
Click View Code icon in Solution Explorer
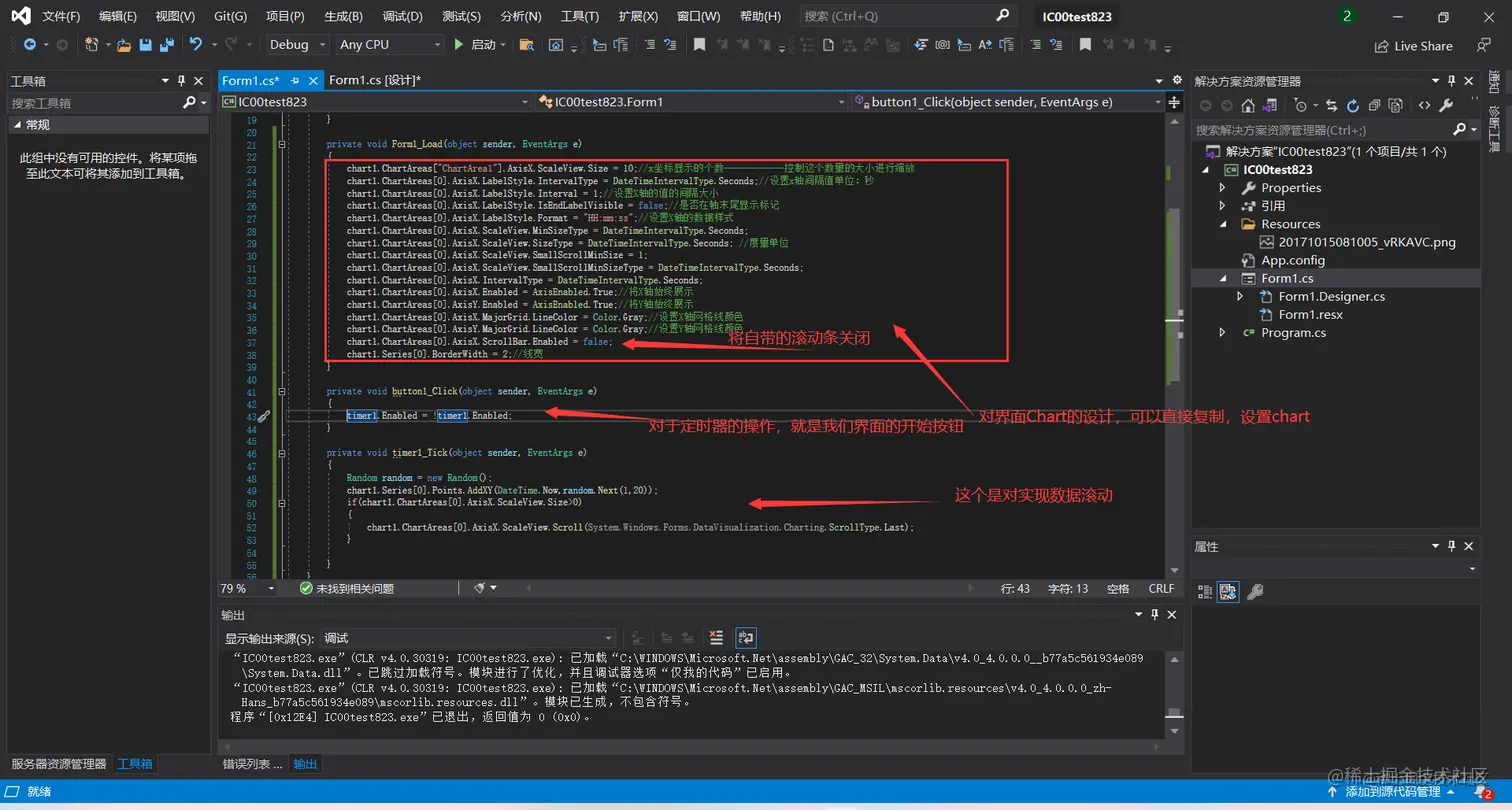pyautogui.click(x=1424, y=105)
